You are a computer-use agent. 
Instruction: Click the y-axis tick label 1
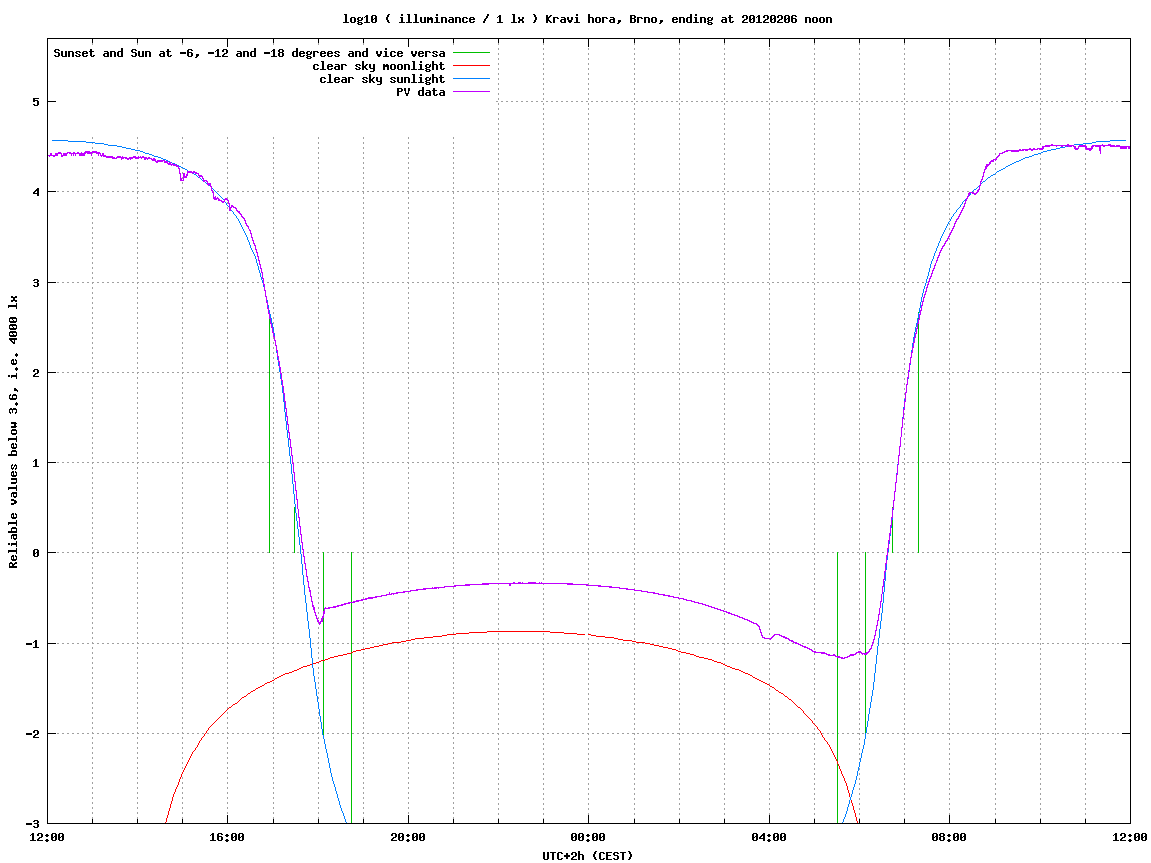point(35,463)
